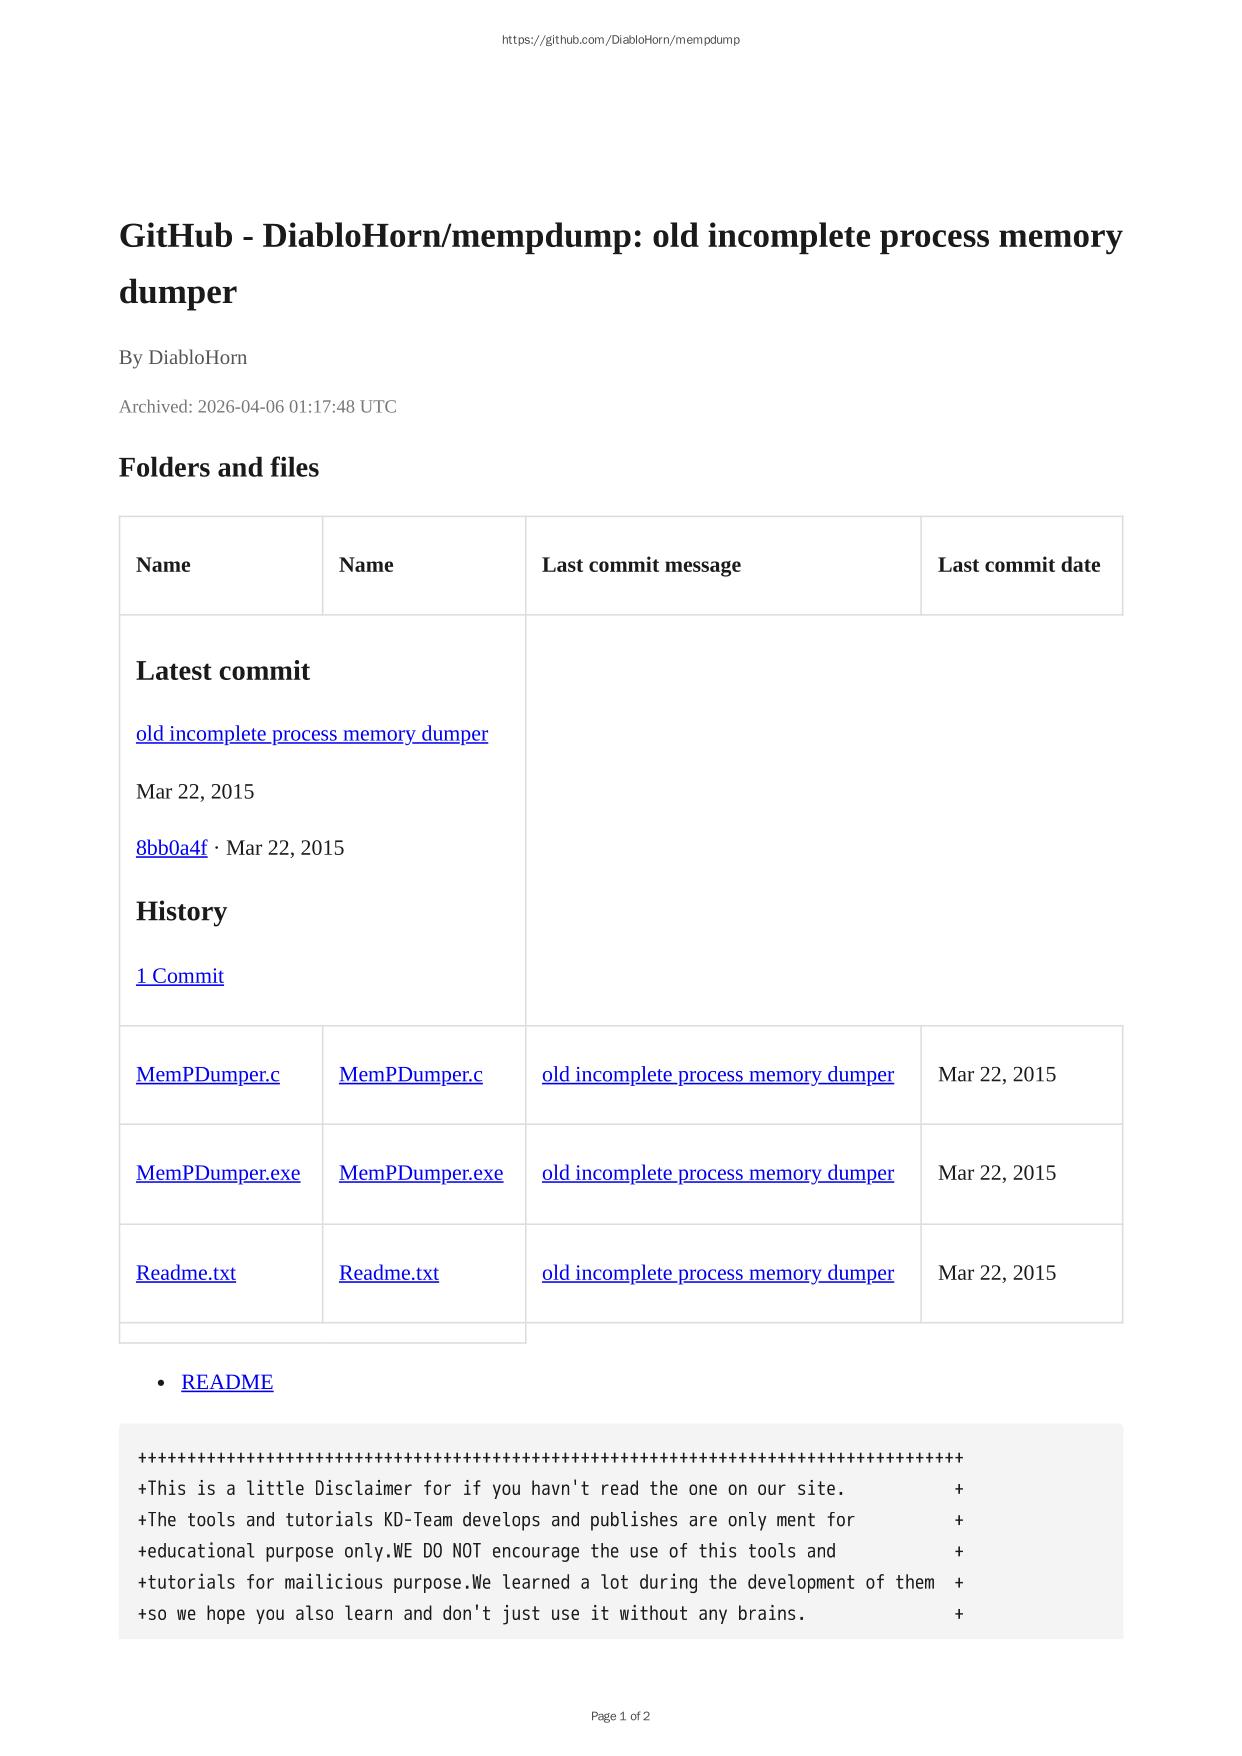Click the github.com URL in the page header
The image size is (1242, 1756).
620,40
